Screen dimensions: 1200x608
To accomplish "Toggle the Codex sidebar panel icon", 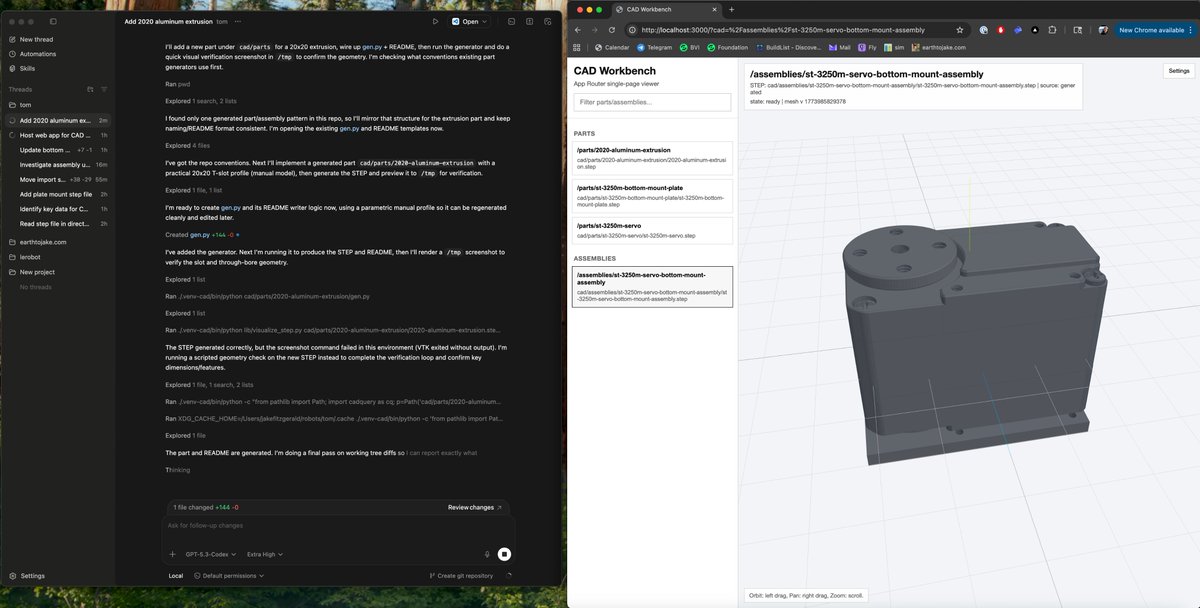I will (53, 20).
